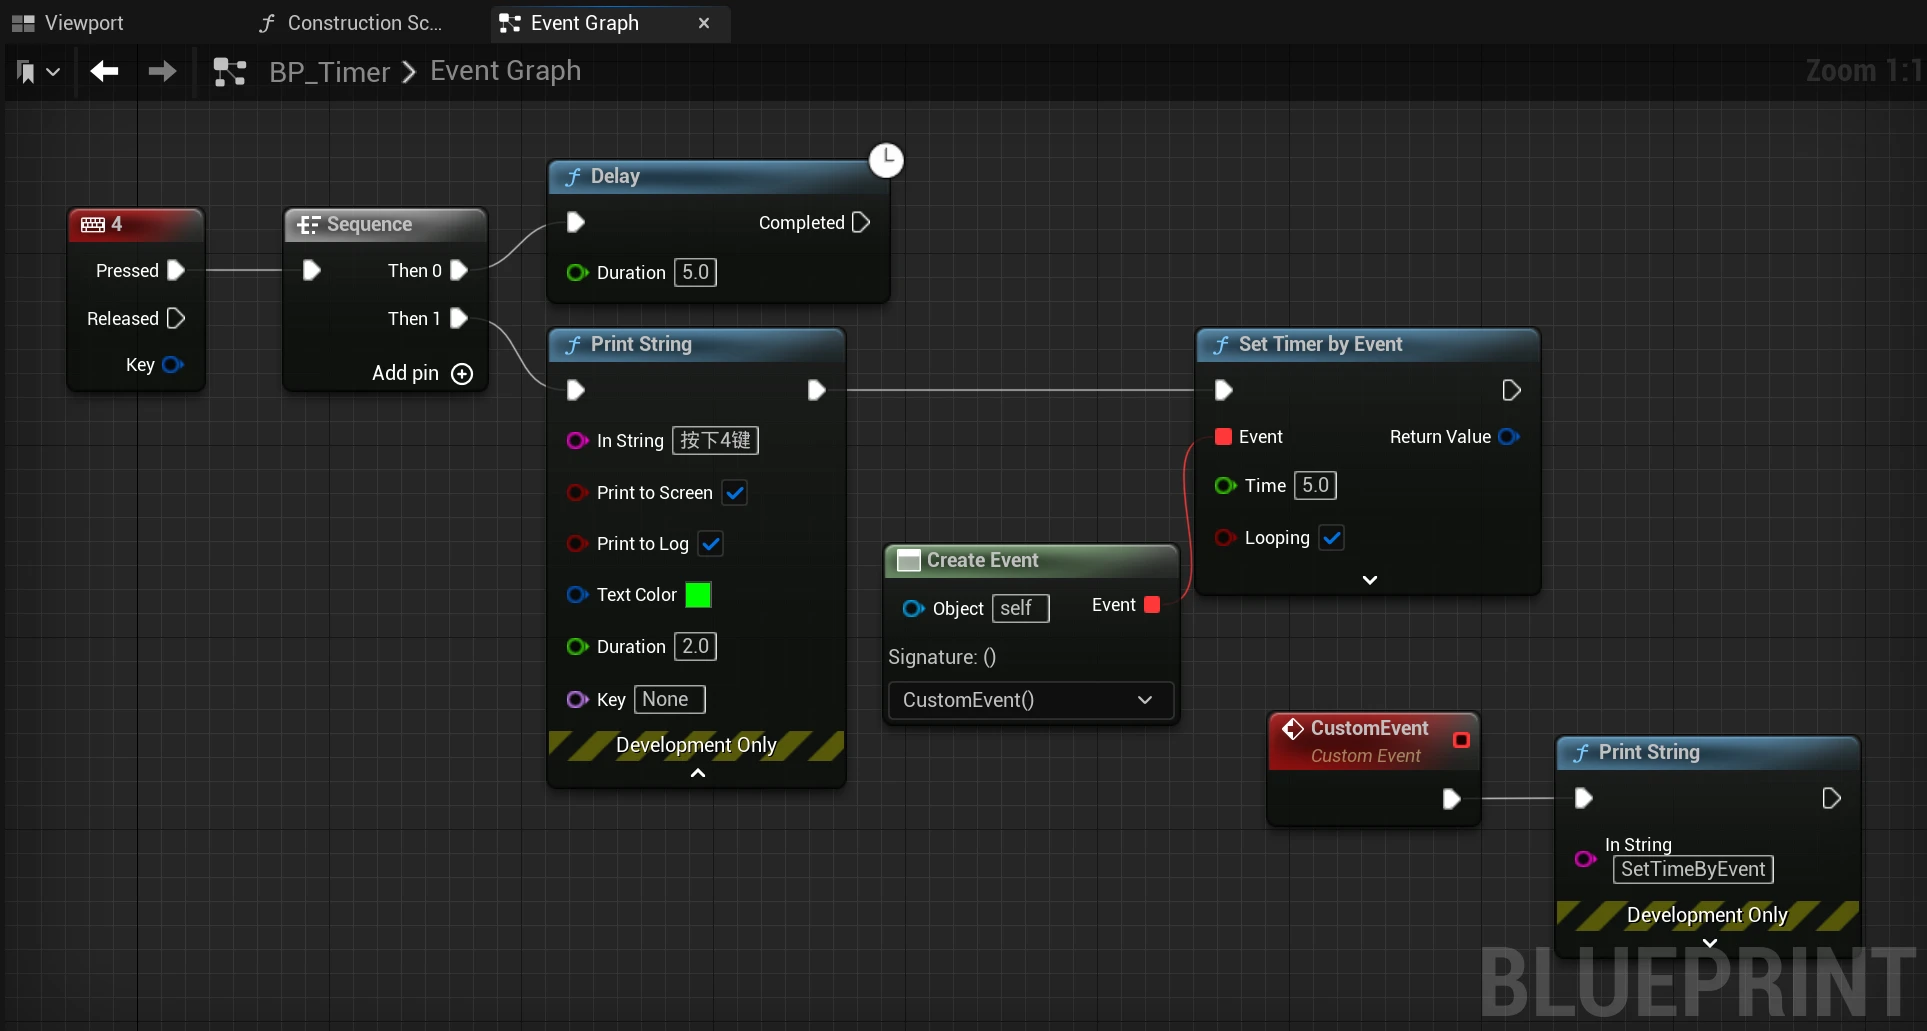This screenshot has height=1031, width=1927.
Task: Click the CustomEvent output exec pin
Action: pos(1451,798)
